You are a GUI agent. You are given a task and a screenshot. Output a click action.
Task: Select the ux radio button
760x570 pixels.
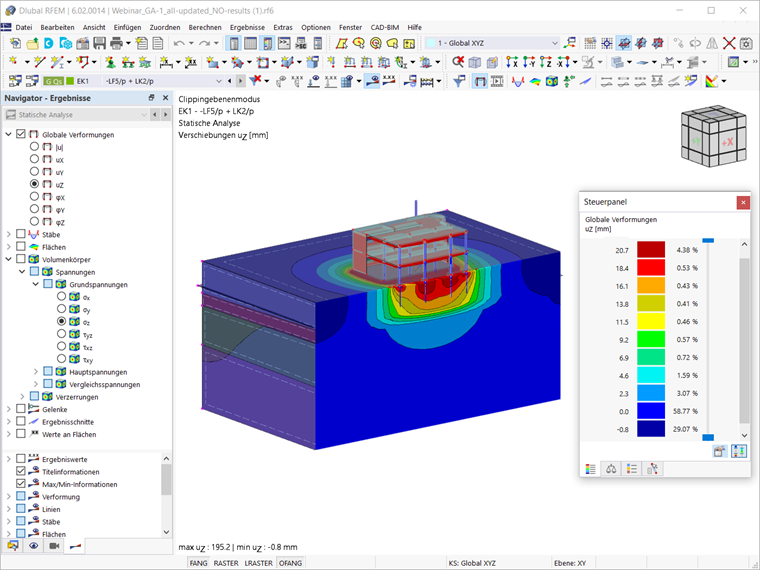[34, 159]
